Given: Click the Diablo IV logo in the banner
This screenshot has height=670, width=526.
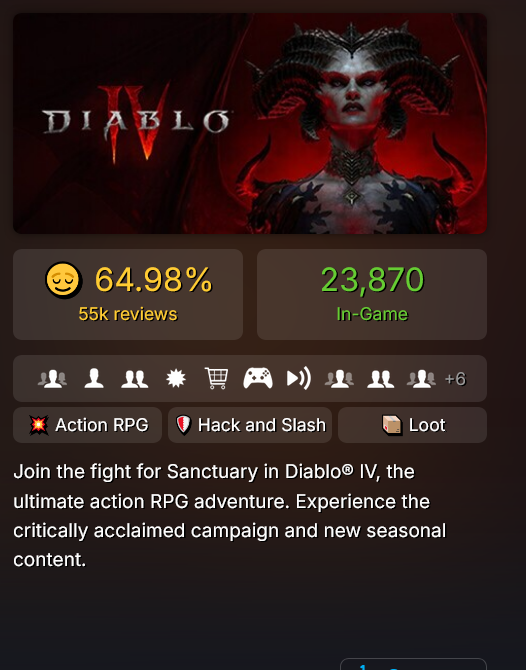Looking at the screenshot, I should click(136, 123).
